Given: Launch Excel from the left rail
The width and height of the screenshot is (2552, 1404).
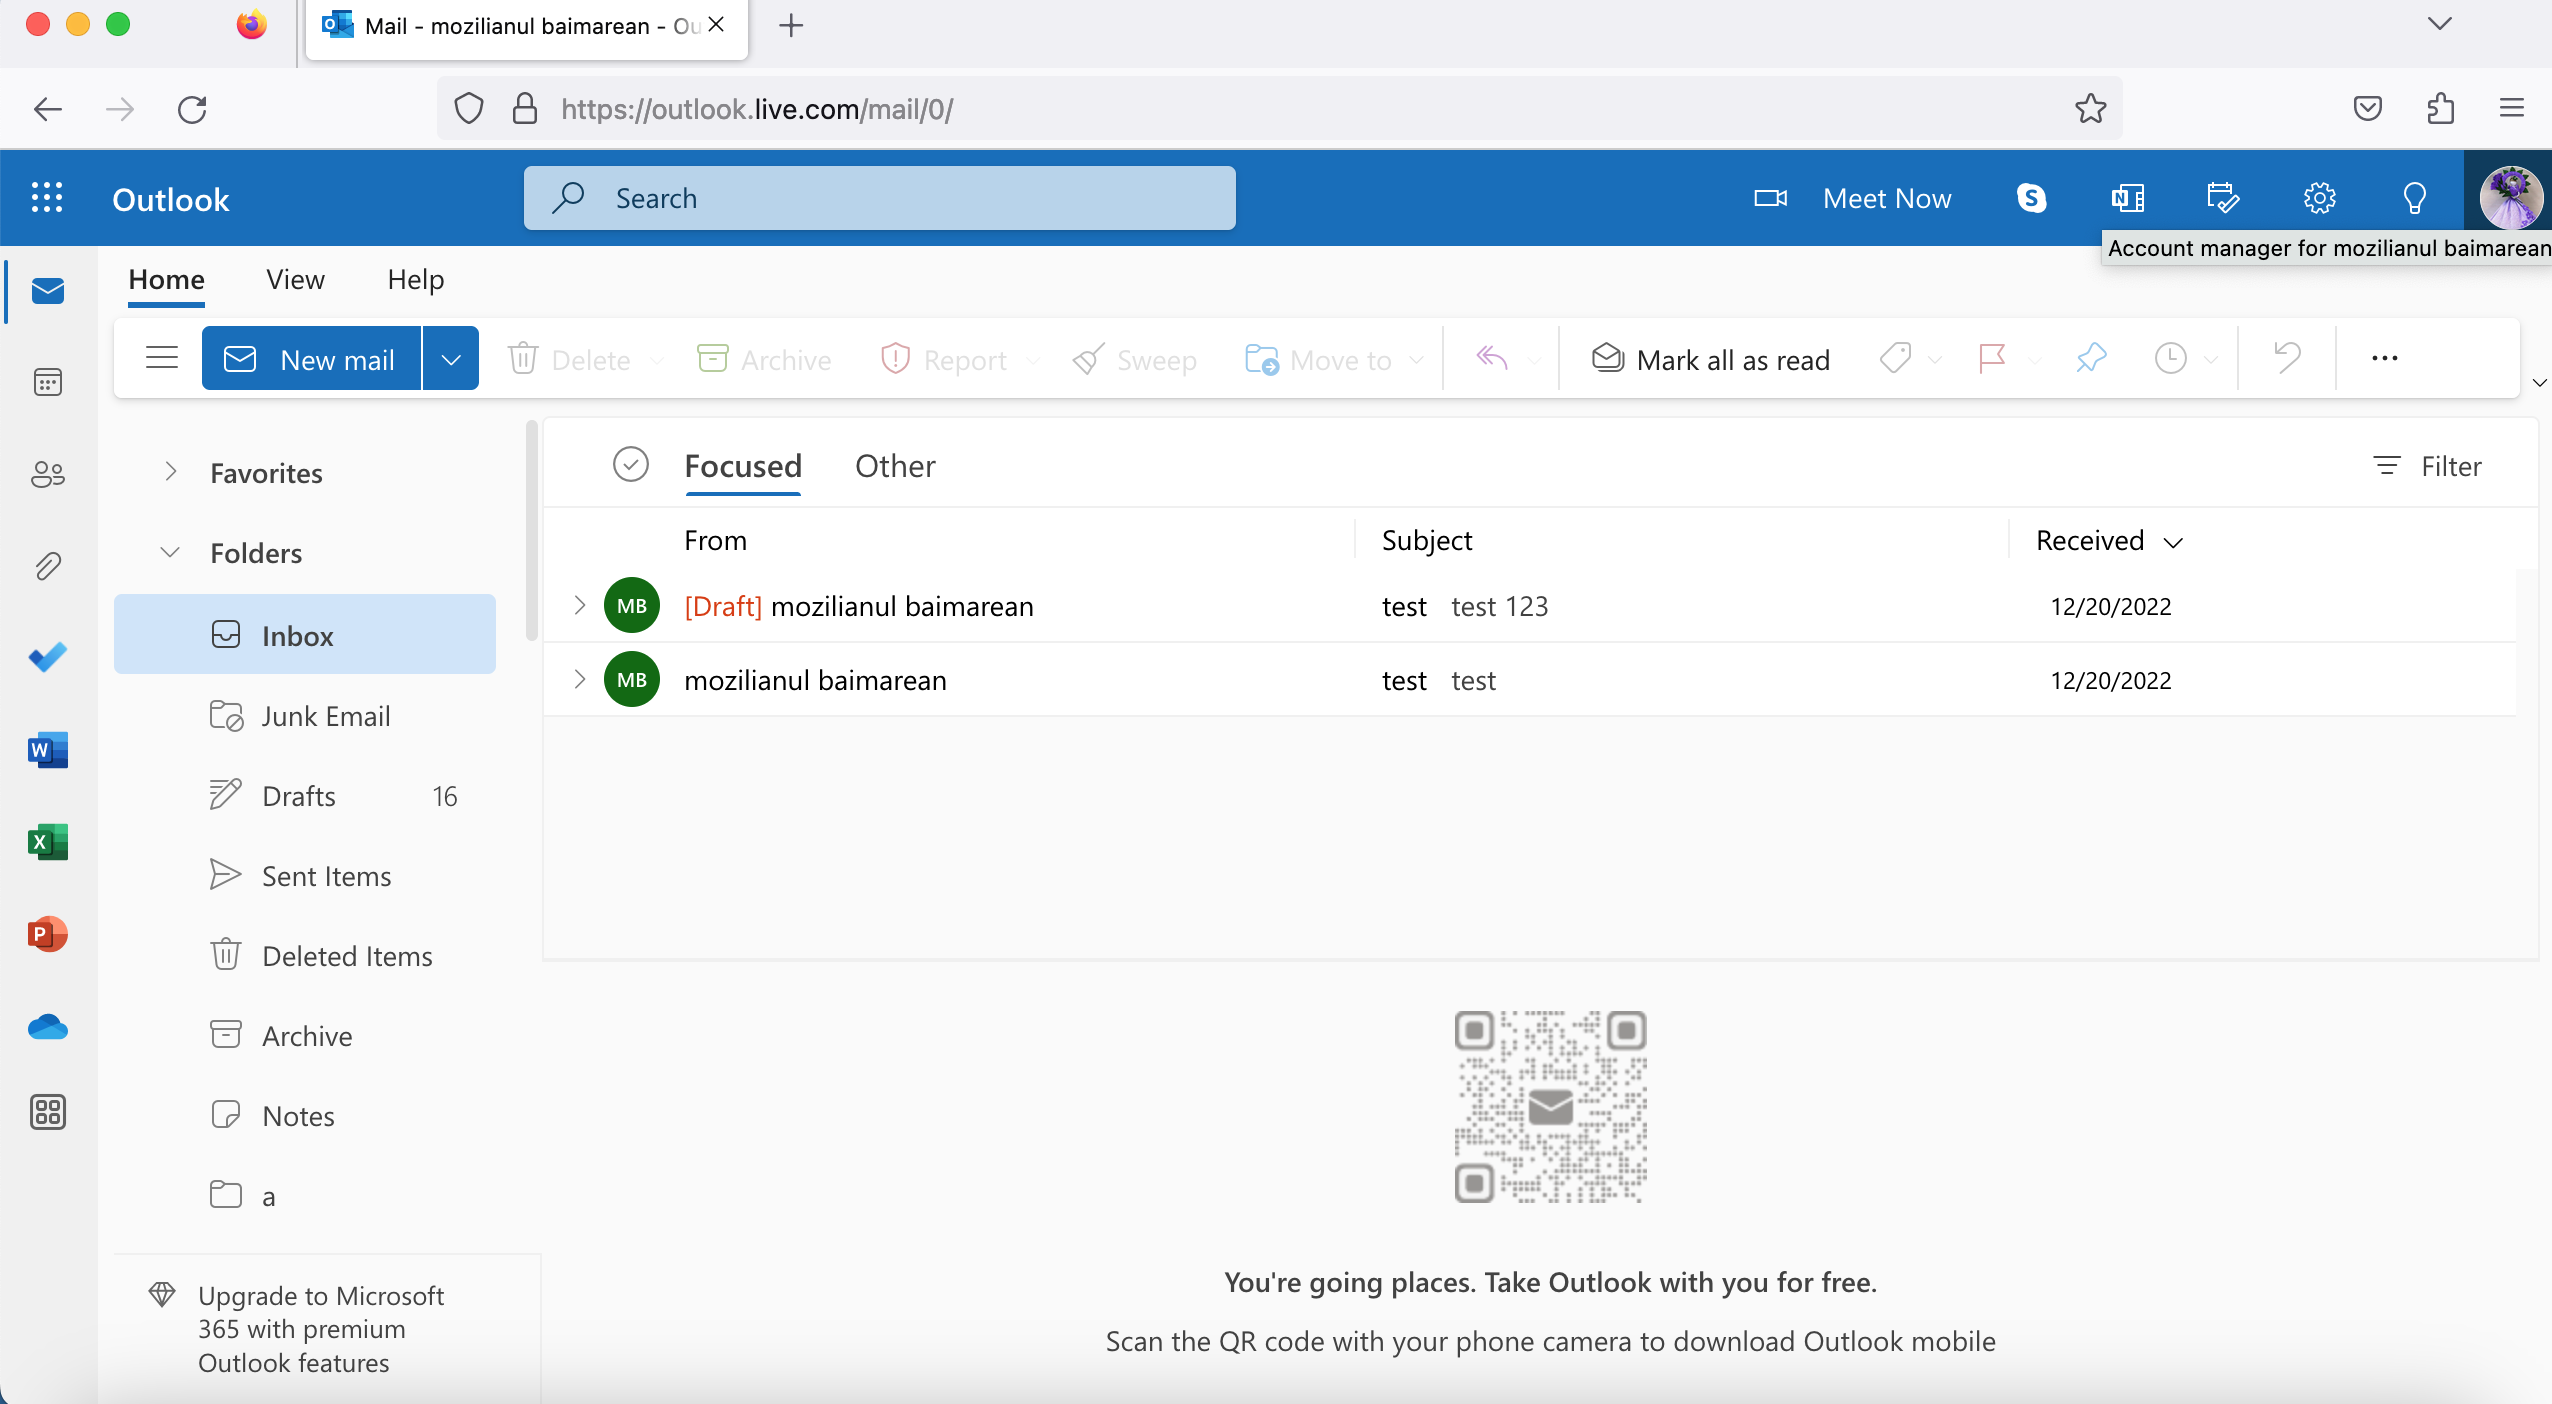Looking at the screenshot, I should 47,842.
